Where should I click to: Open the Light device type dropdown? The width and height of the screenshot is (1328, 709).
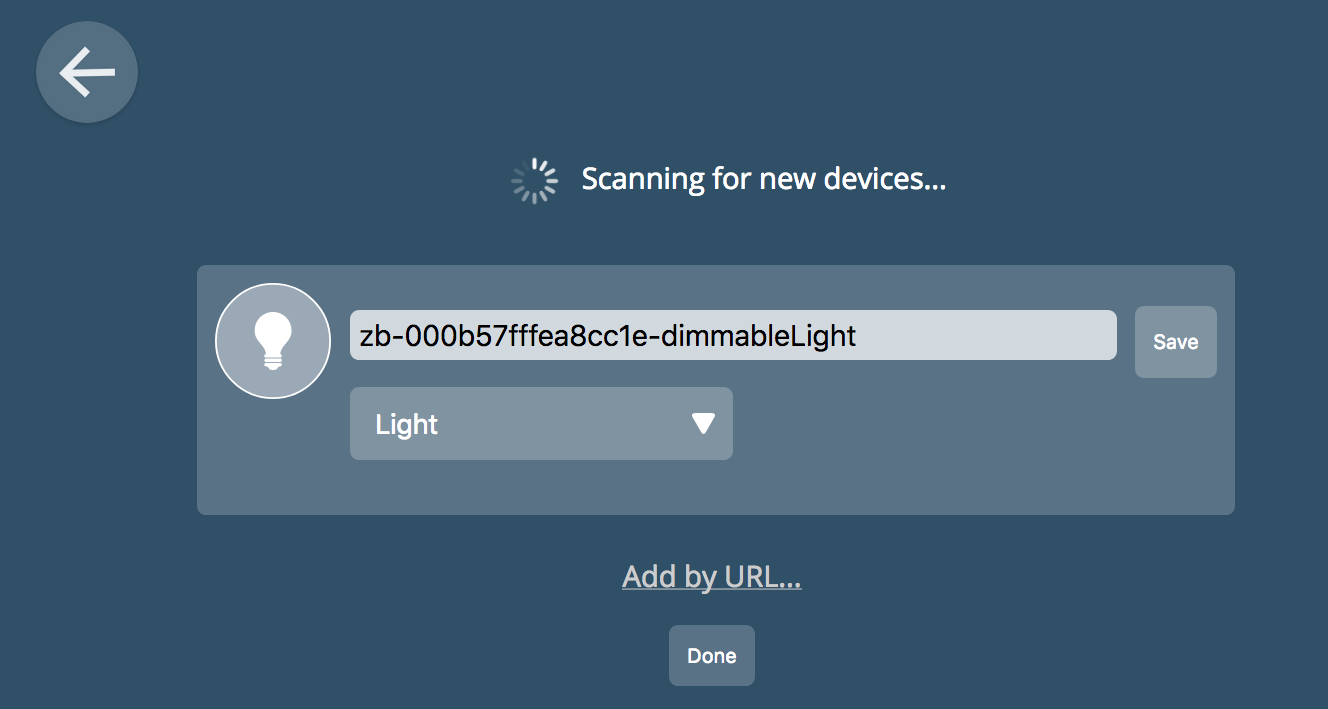tap(541, 424)
